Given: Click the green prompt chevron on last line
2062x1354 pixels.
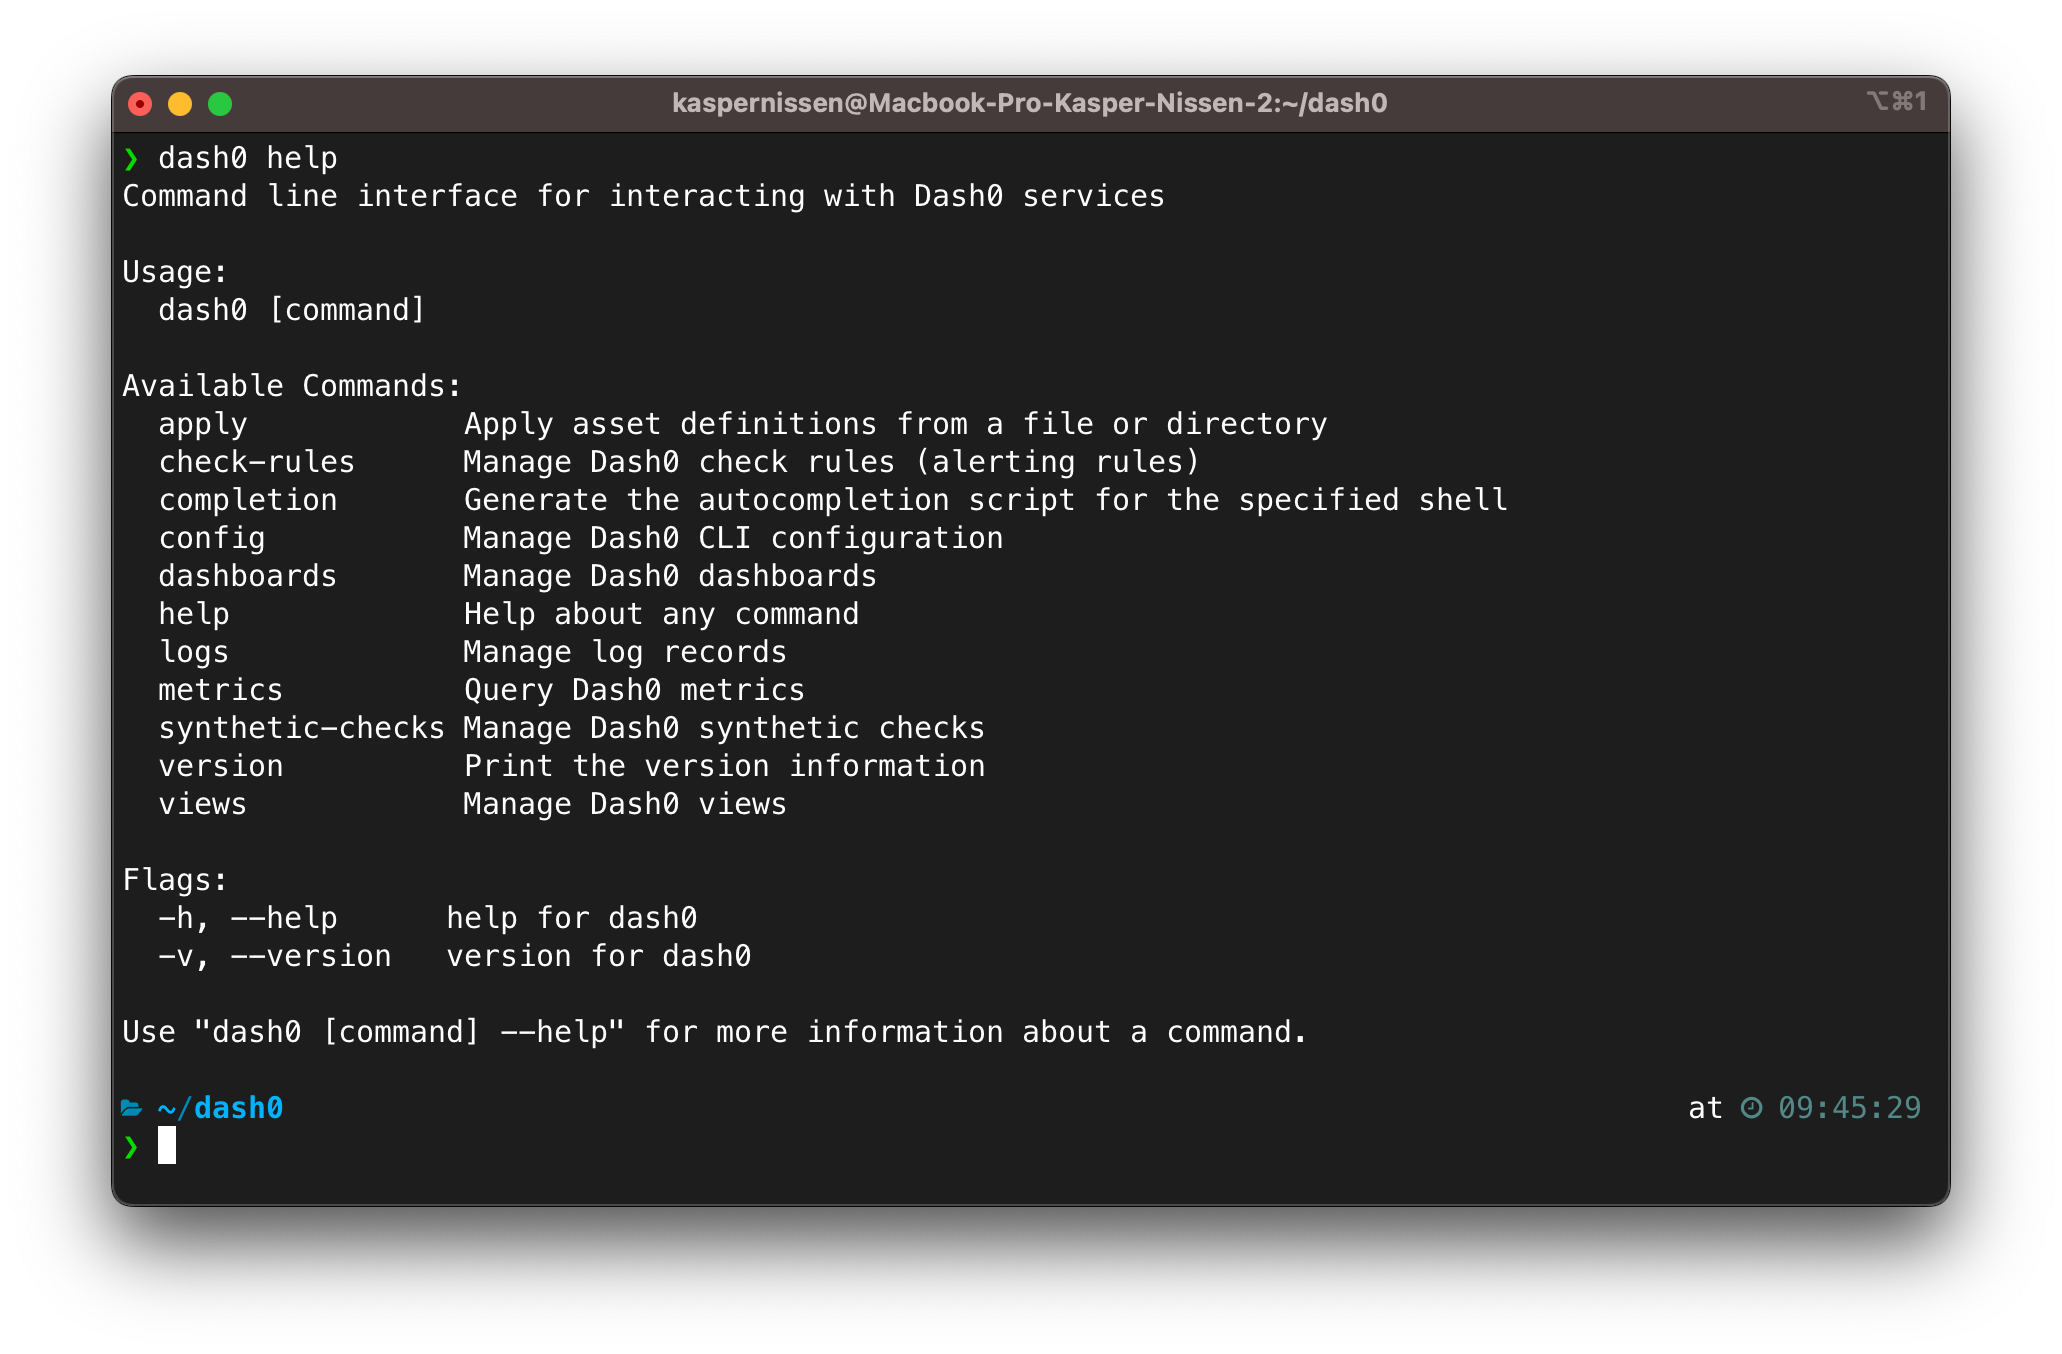Looking at the screenshot, I should tap(131, 1146).
